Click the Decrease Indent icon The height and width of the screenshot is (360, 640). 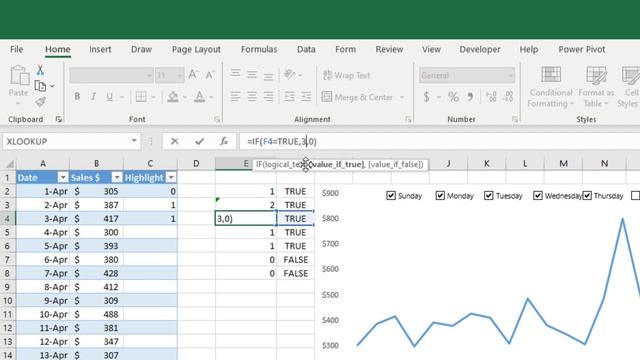tap(289, 97)
